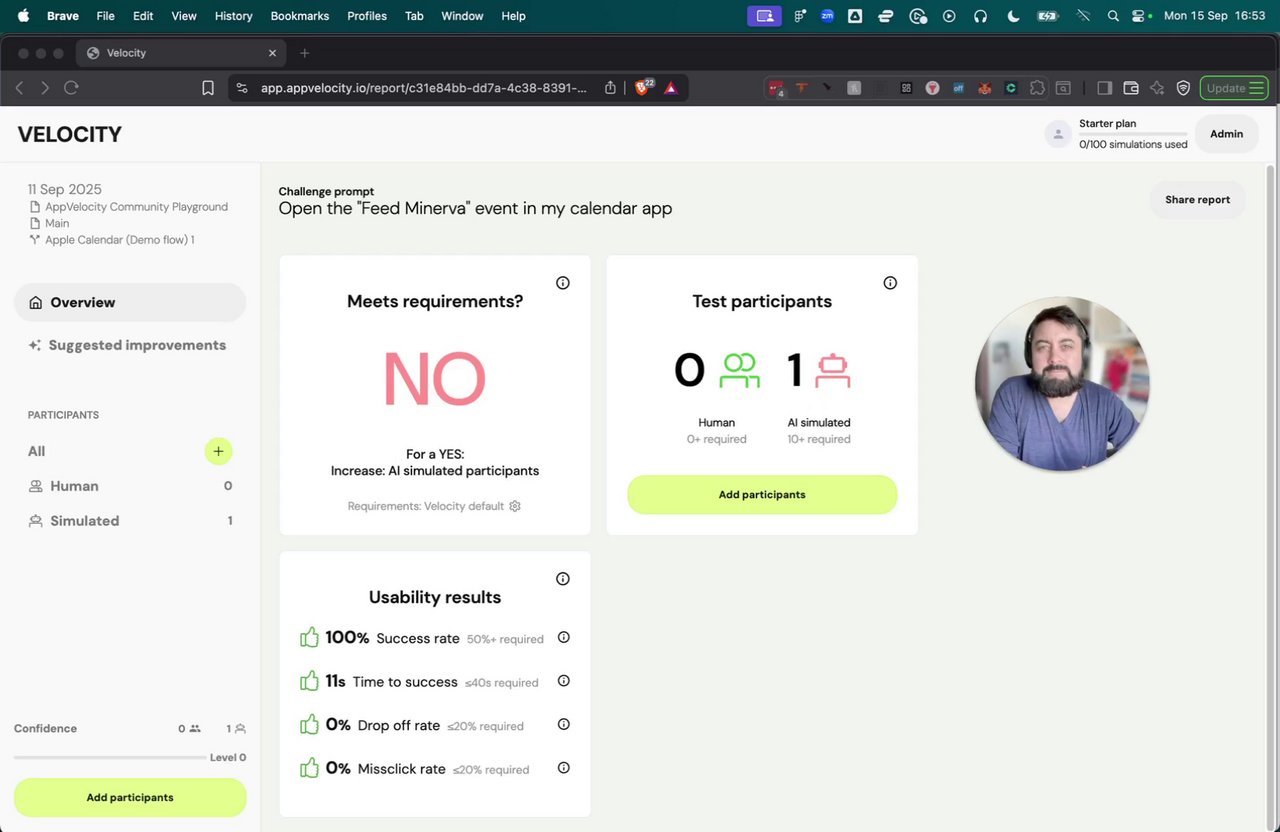Click the pink AI simulated robot icon
The image size is (1280, 832).
tap(833, 371)
